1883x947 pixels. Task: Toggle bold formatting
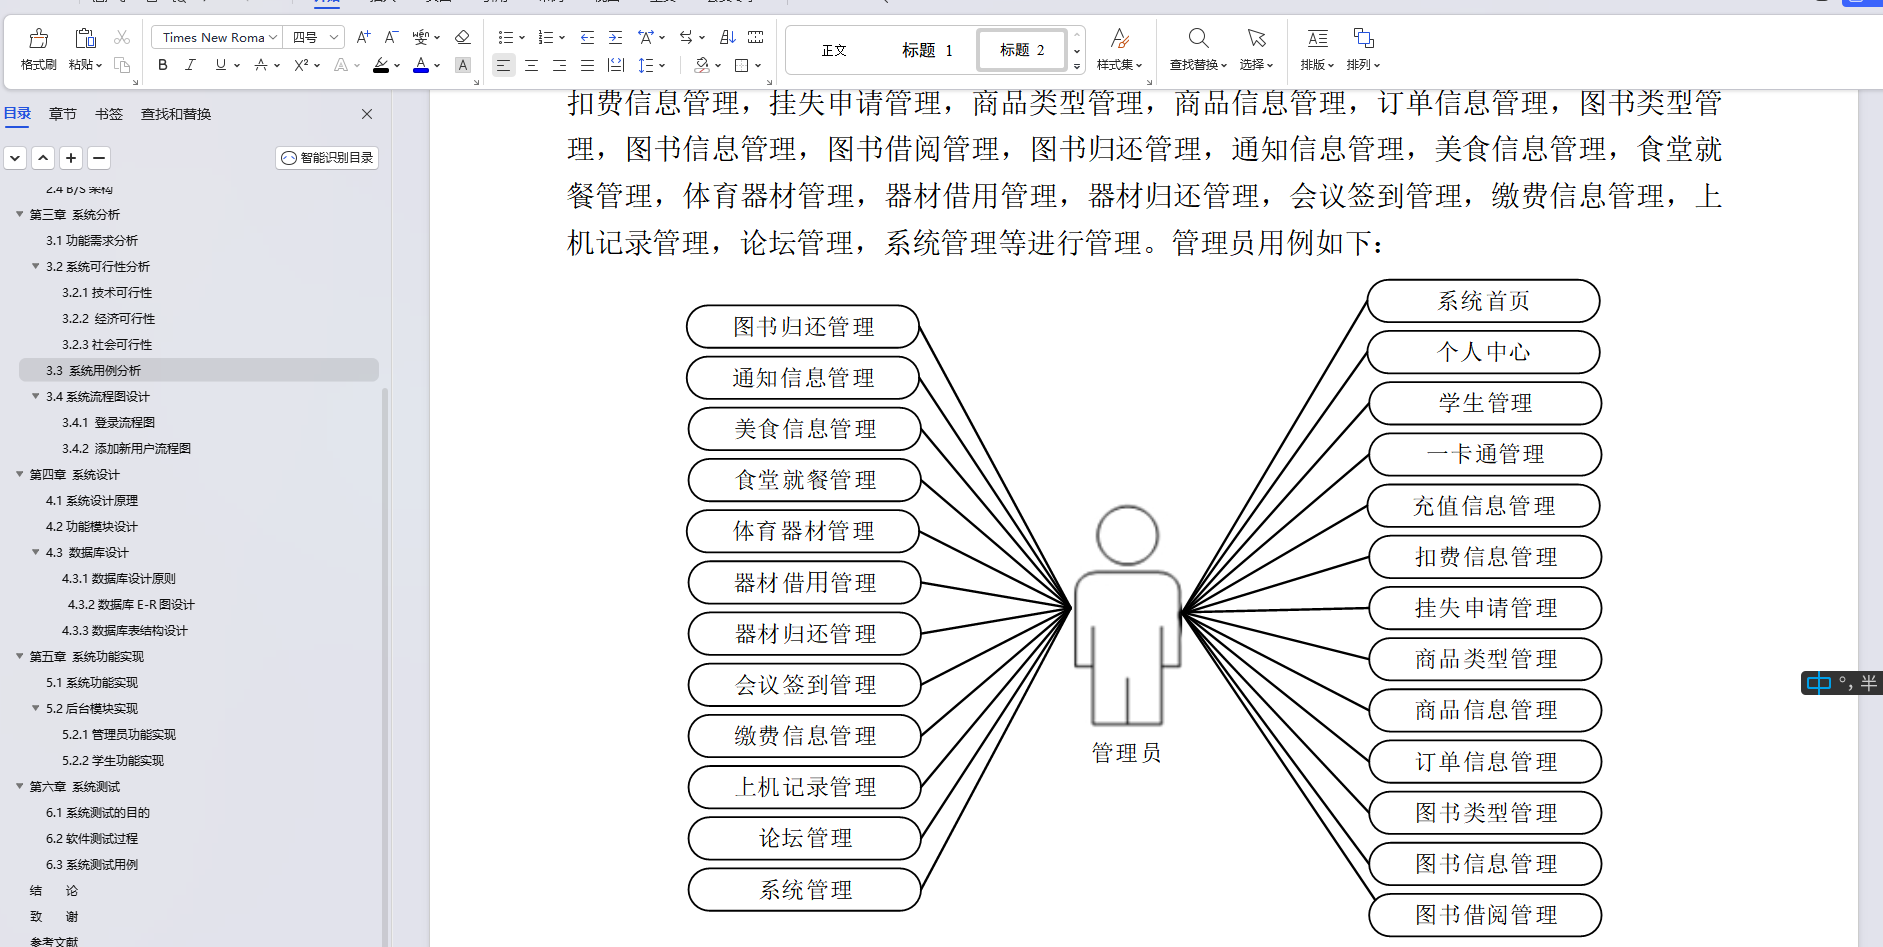(162, 65)
